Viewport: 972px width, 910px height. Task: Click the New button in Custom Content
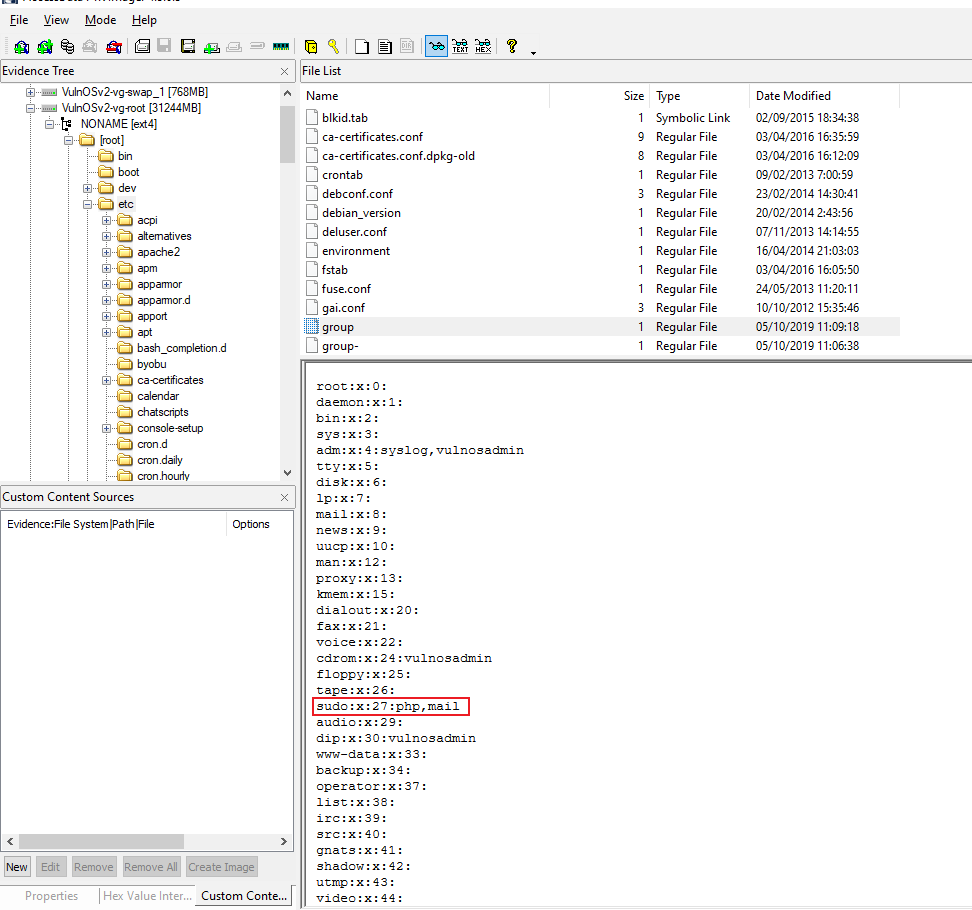point(17,867)
